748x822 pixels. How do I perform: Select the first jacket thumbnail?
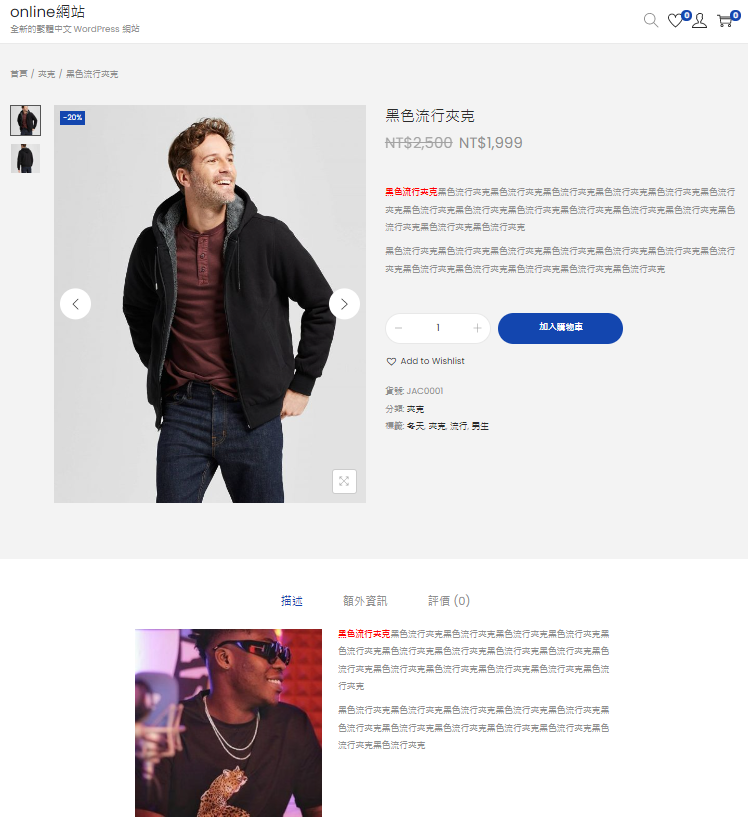click(x=25, y=121)
